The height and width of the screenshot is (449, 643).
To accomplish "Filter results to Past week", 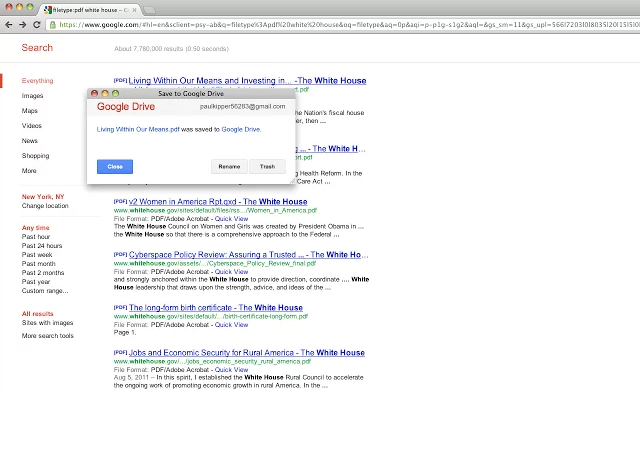I will click(37, 255).
